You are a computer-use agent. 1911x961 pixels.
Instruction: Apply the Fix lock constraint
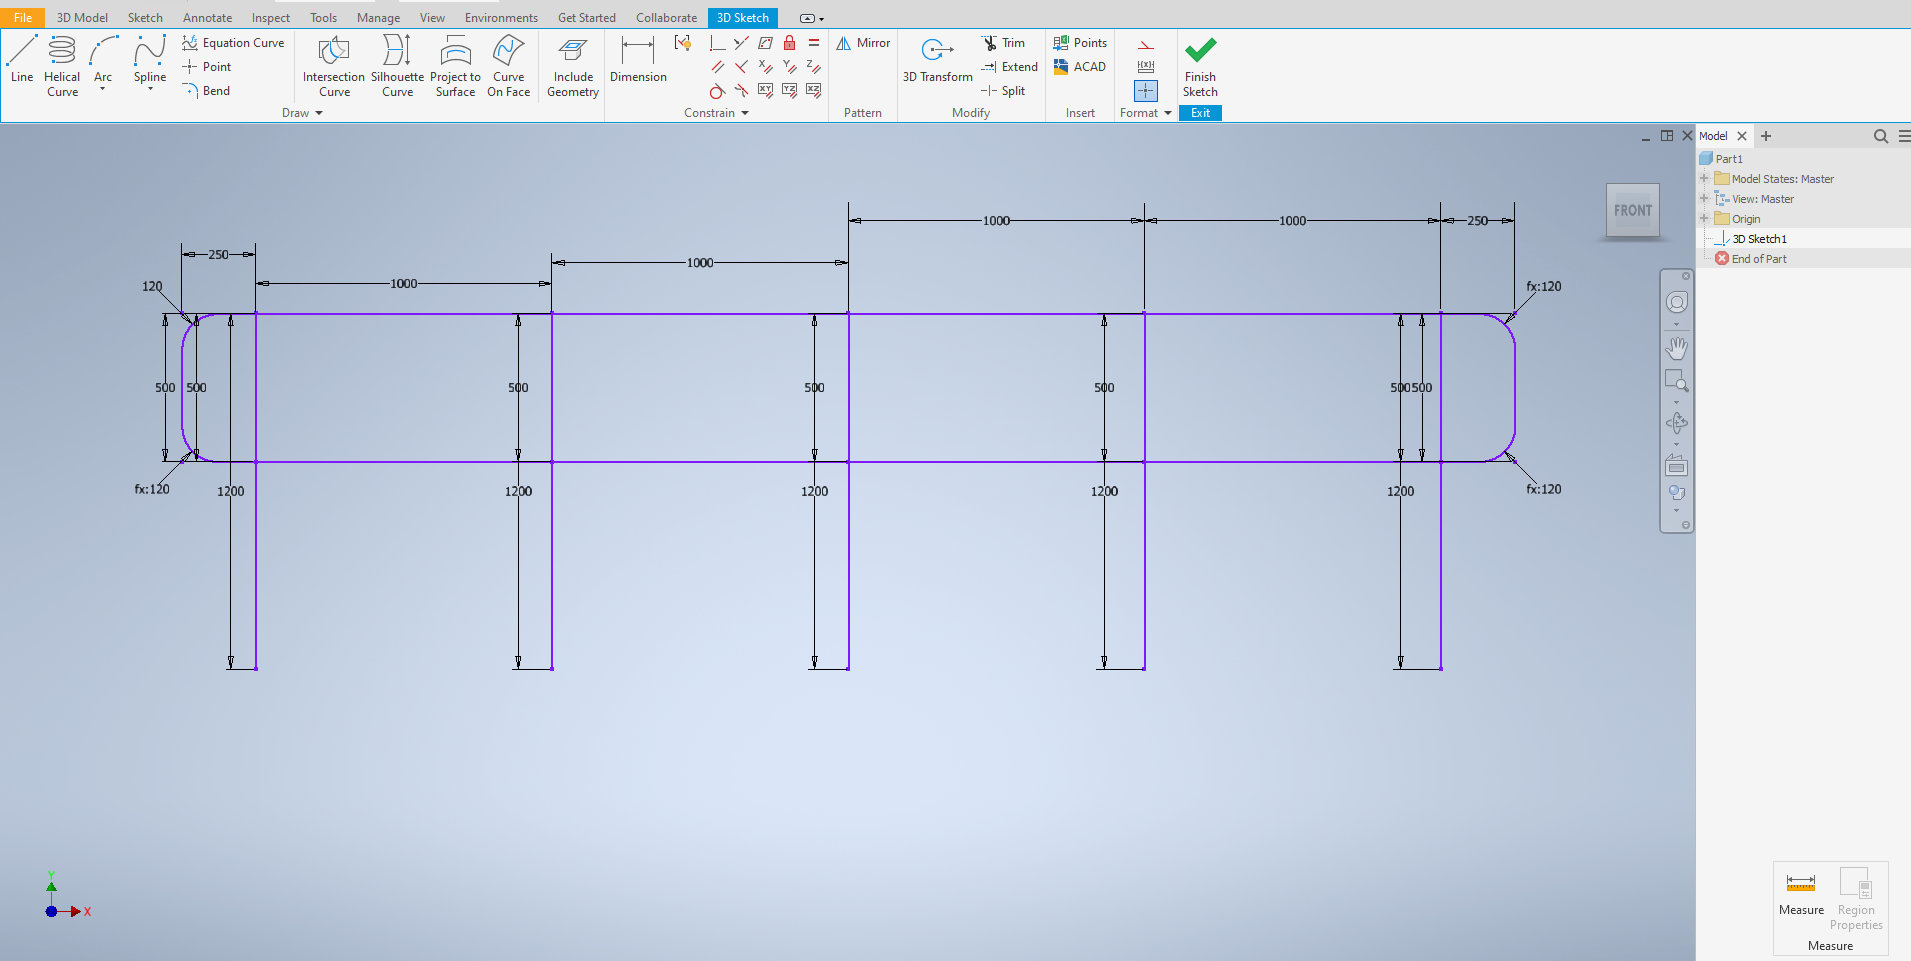point(790,43)
